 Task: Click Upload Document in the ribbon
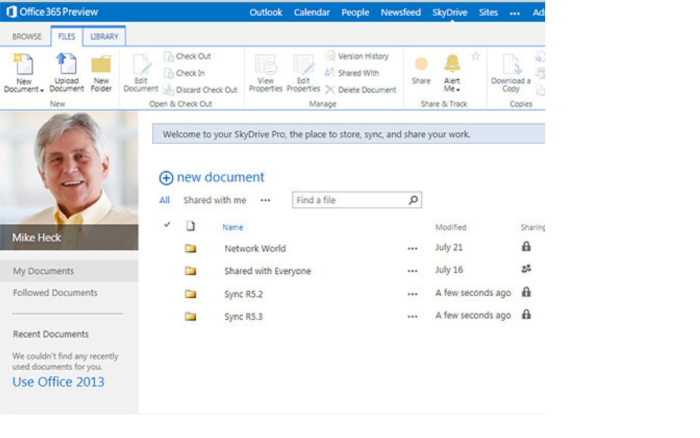pyautogui.click(x=67, y=73)
